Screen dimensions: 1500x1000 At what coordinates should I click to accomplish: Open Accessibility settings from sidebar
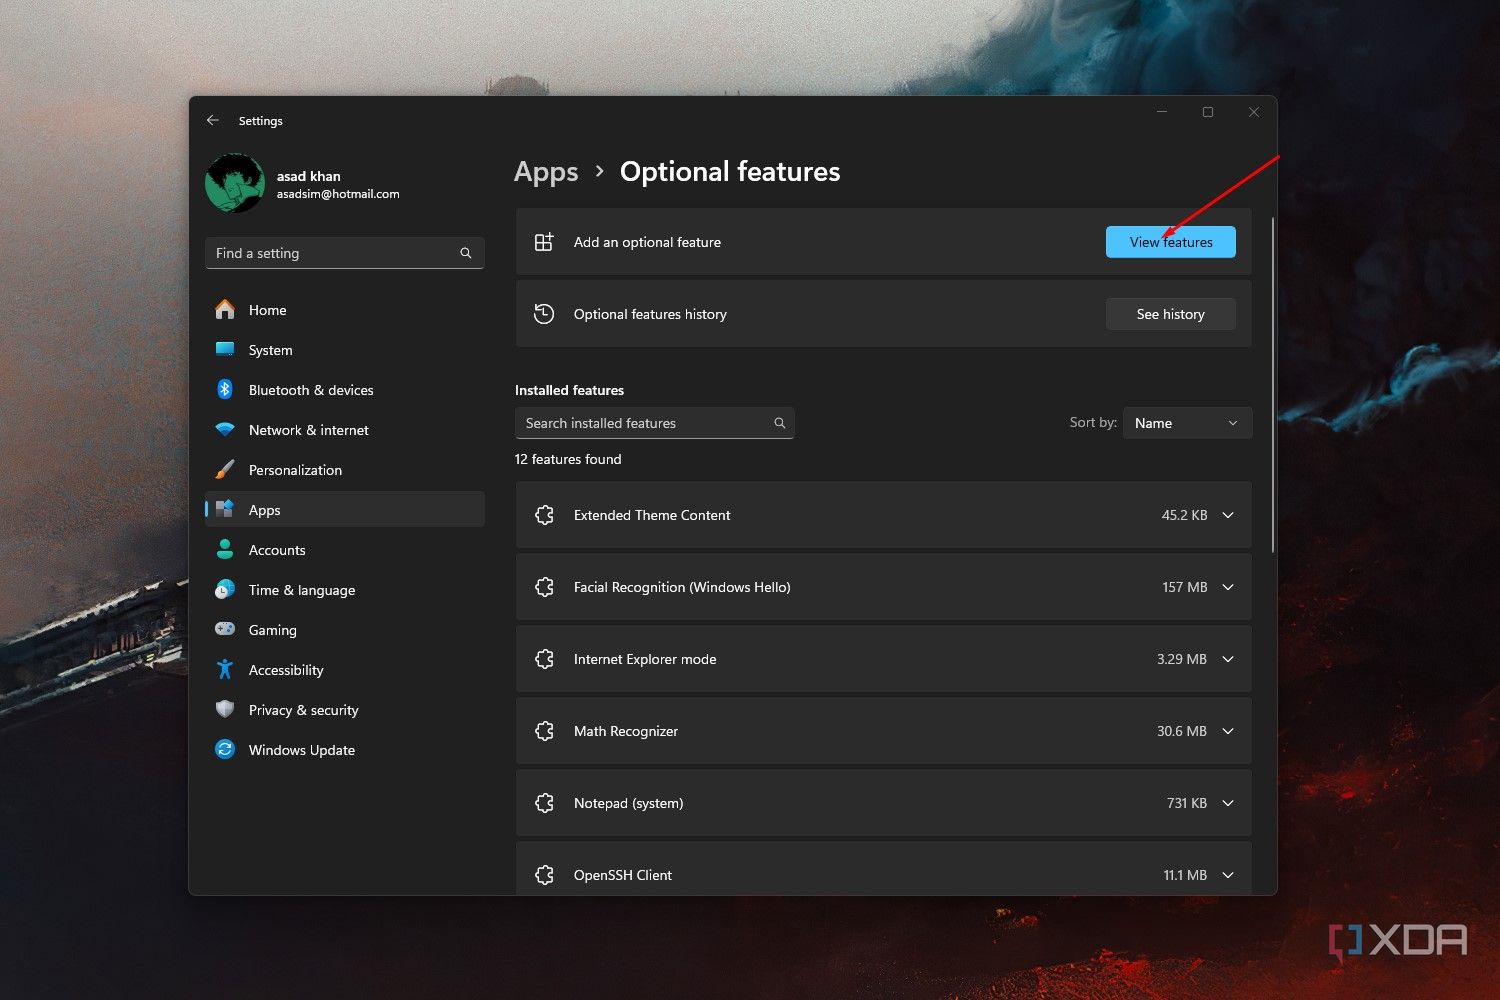(x=345, y=670)
